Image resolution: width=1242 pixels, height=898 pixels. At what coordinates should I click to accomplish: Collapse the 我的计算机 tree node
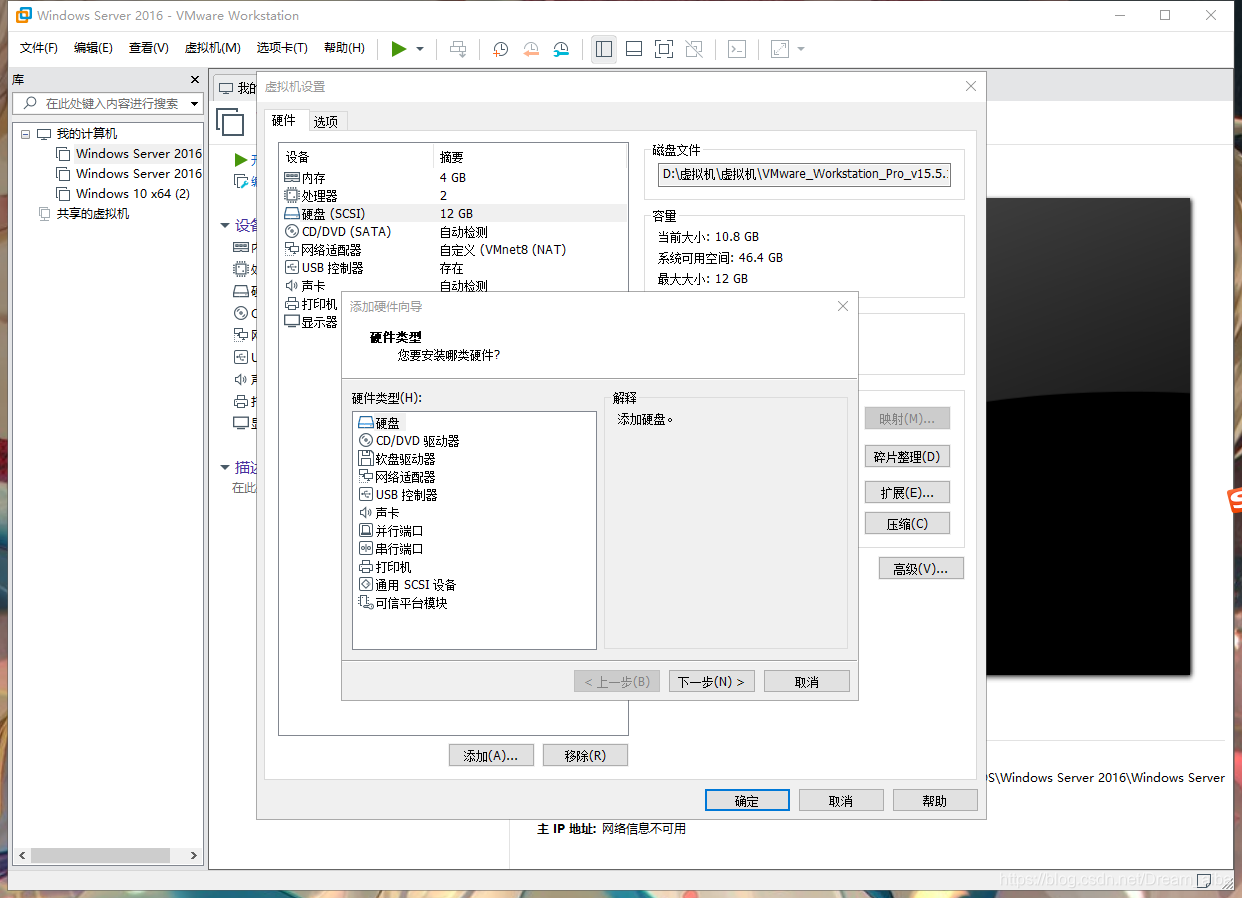[x=25, y=134]
